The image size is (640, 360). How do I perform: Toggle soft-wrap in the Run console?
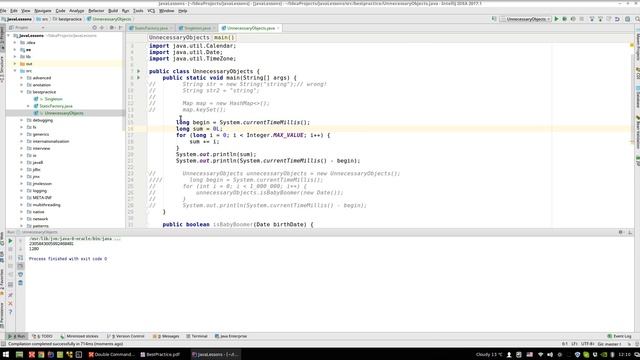pos(20,258)
